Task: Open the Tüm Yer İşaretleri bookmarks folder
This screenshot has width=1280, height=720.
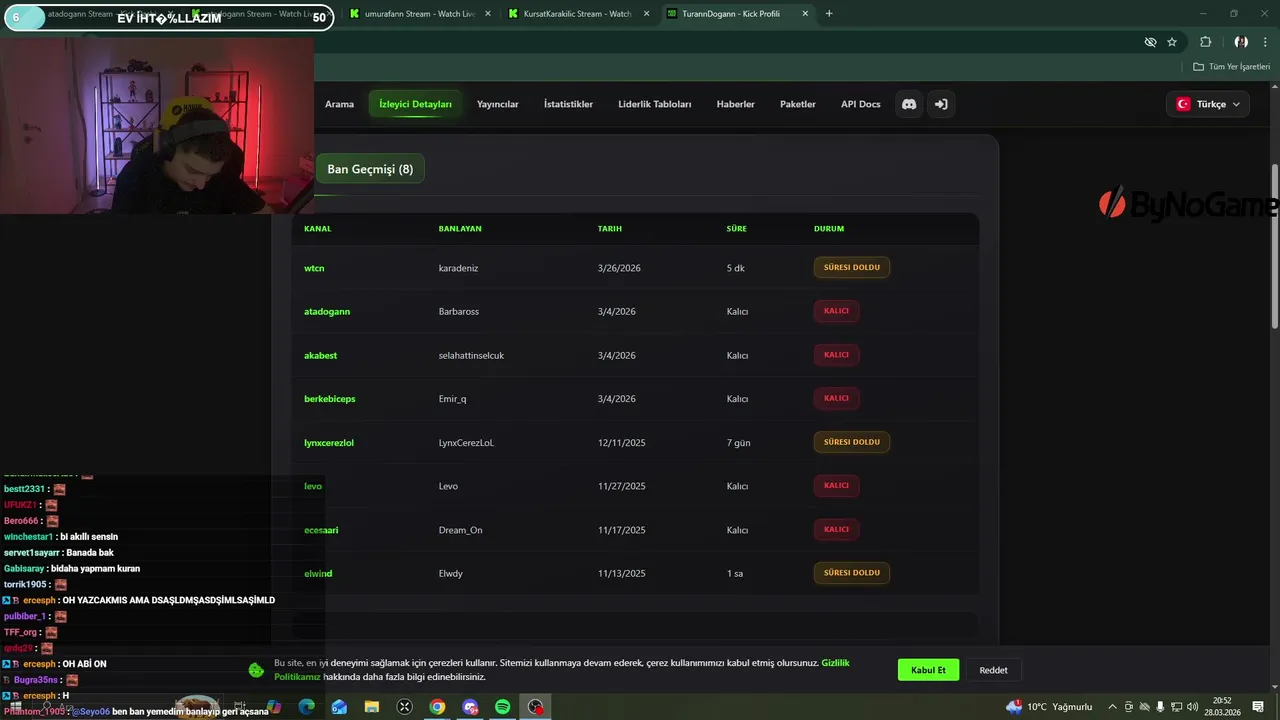Action: (x=1232, y=66)
